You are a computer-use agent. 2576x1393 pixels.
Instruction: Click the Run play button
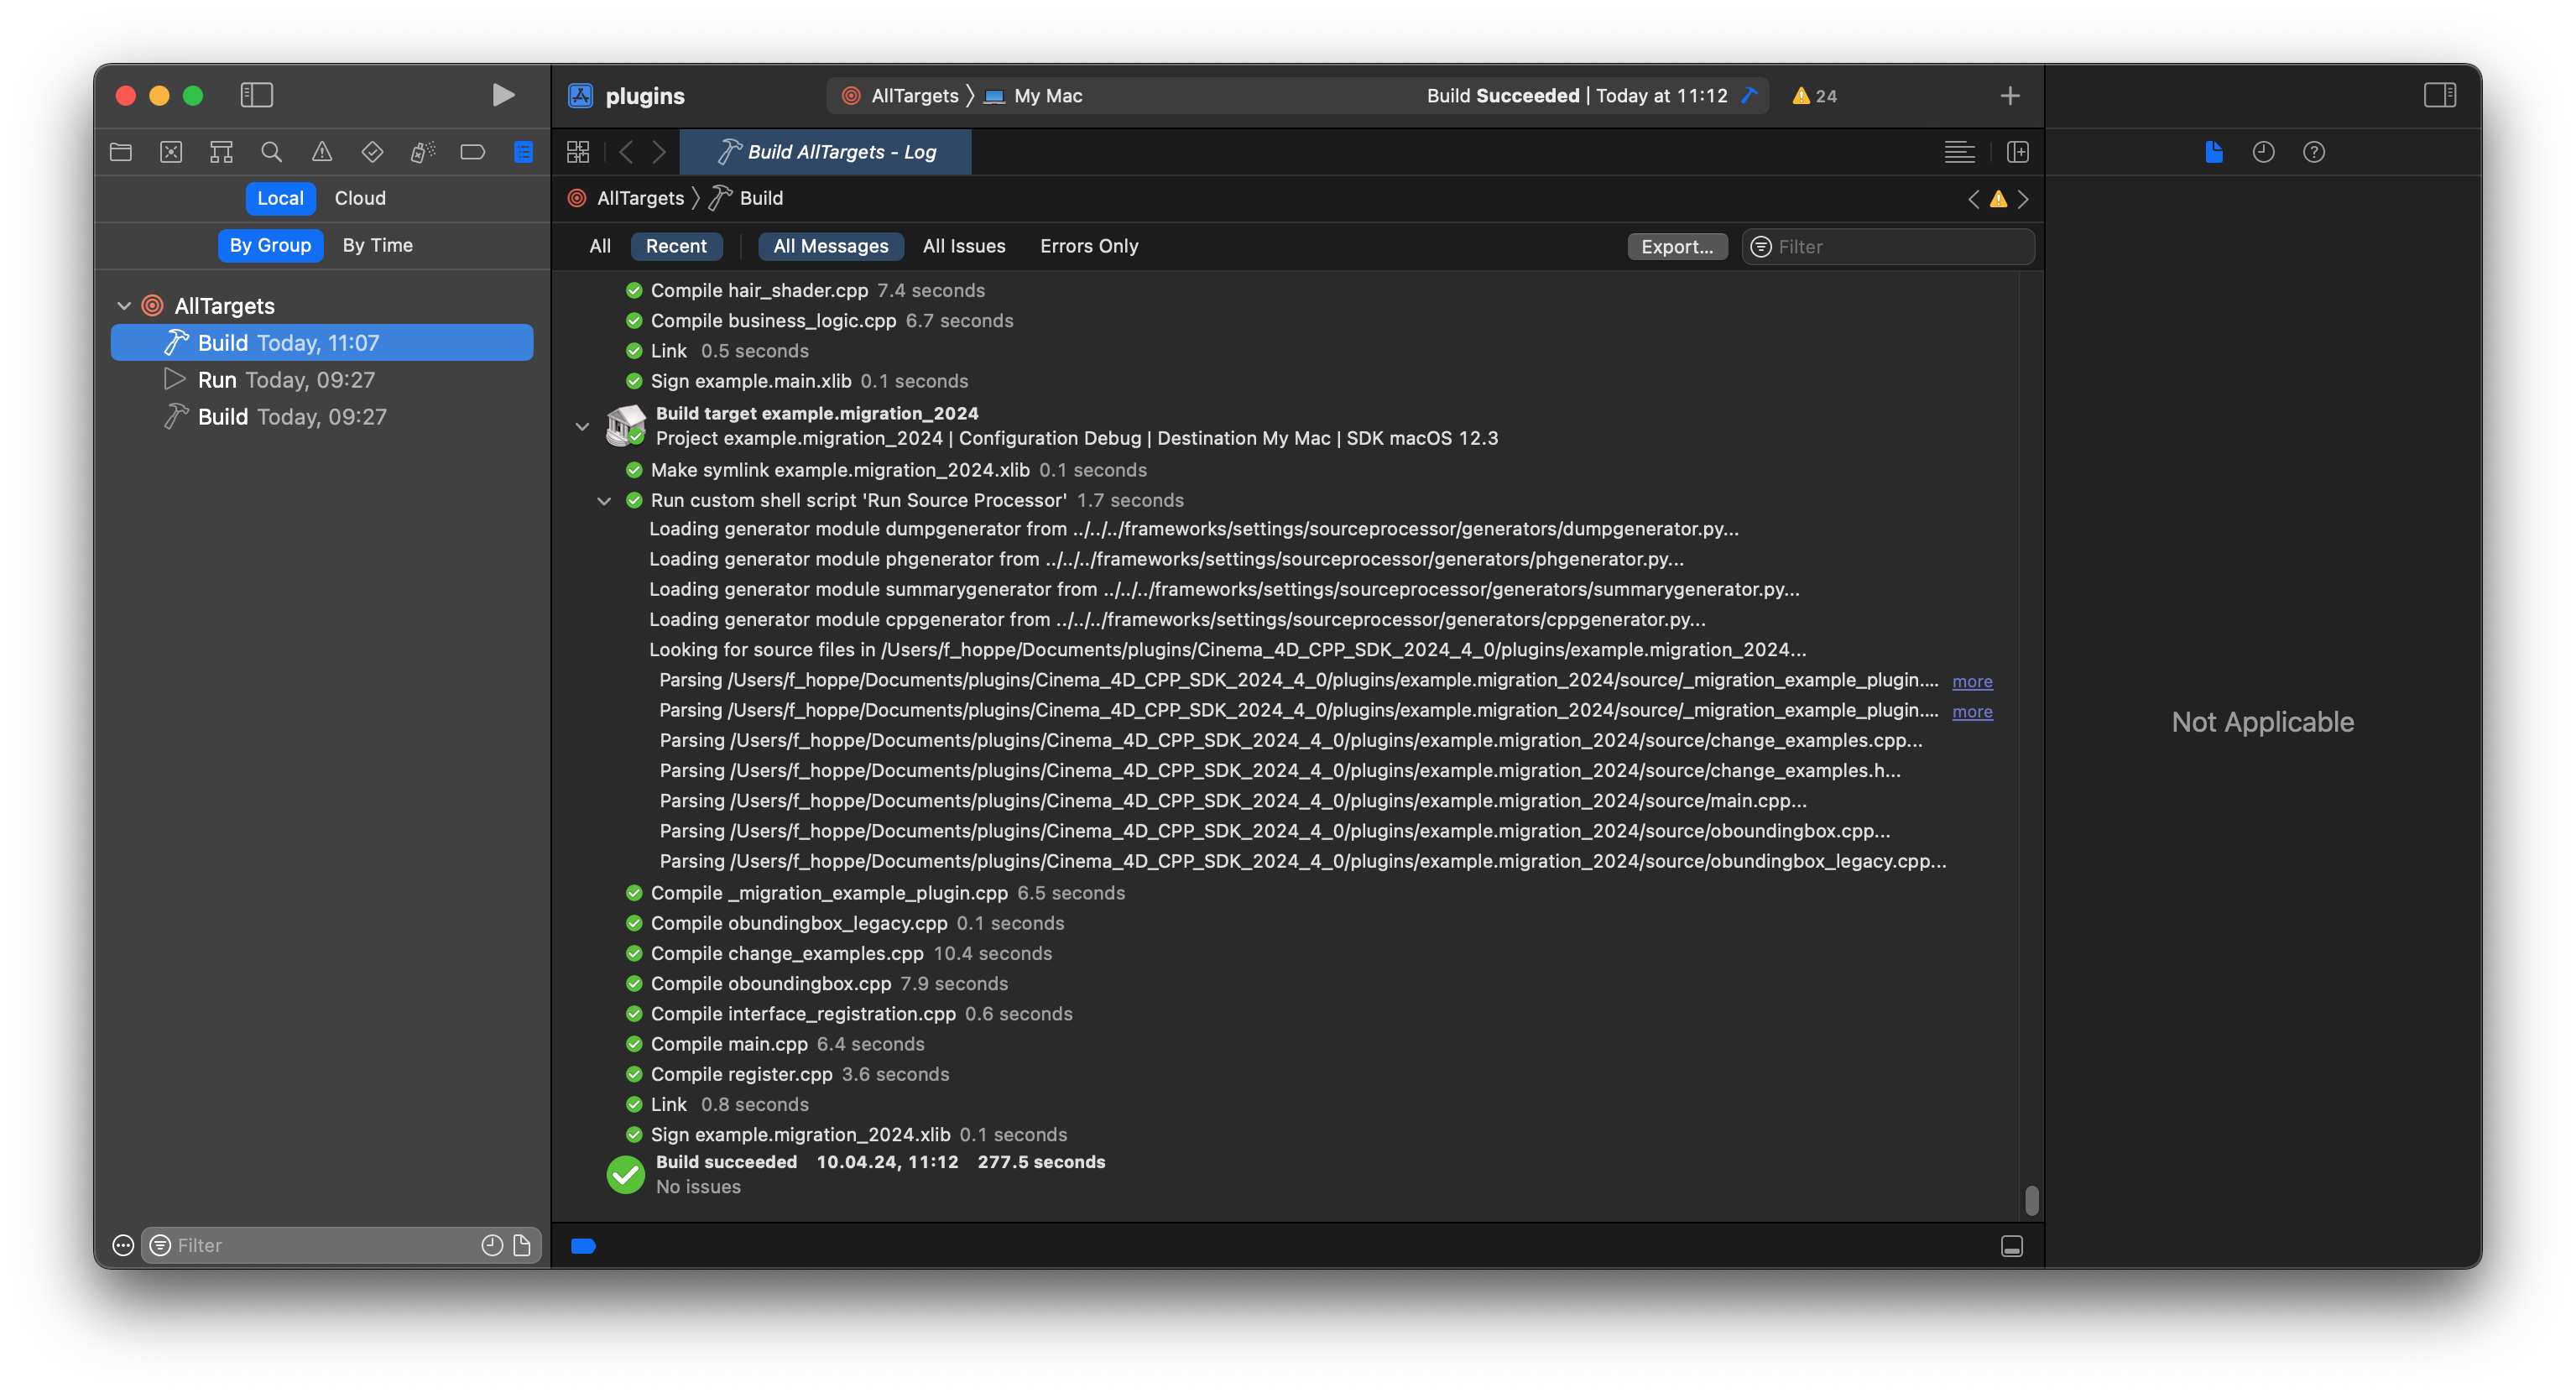coord(503,95)
